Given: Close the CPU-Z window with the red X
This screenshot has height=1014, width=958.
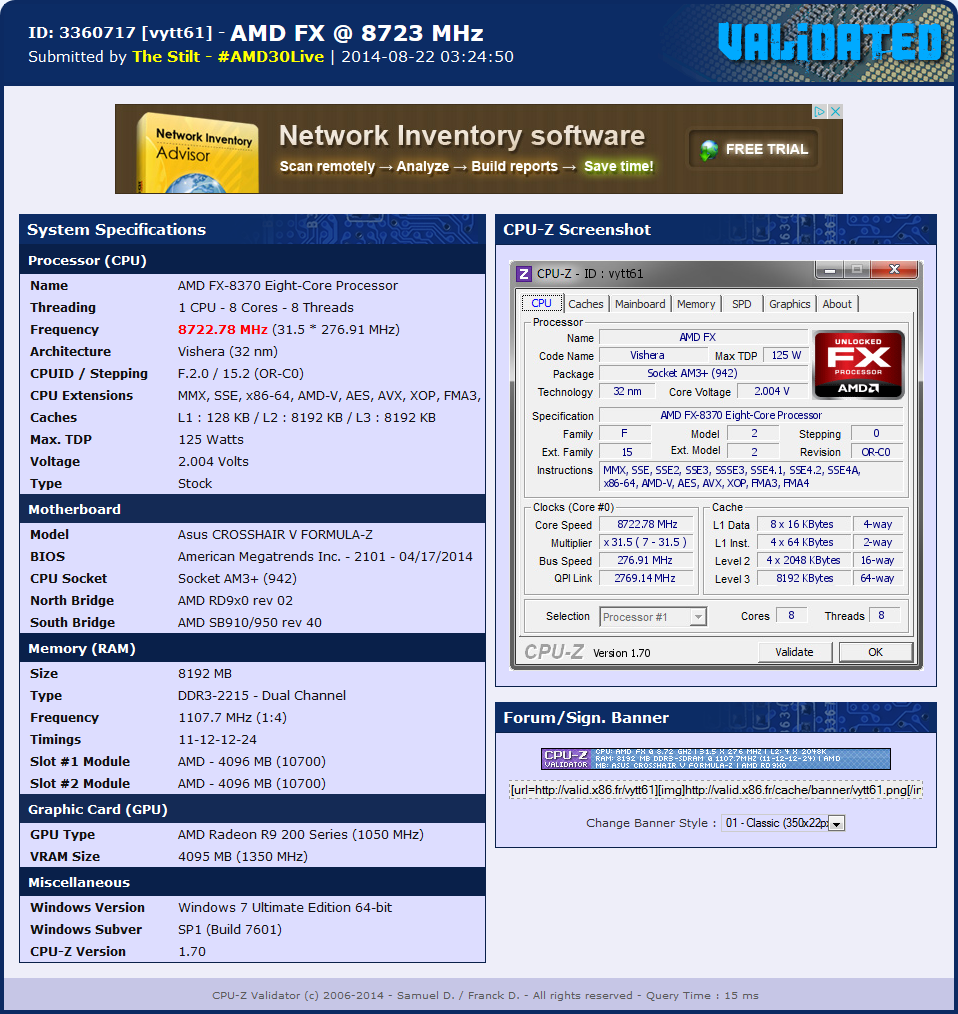Looking at the screenshot, I should point(894,270).
